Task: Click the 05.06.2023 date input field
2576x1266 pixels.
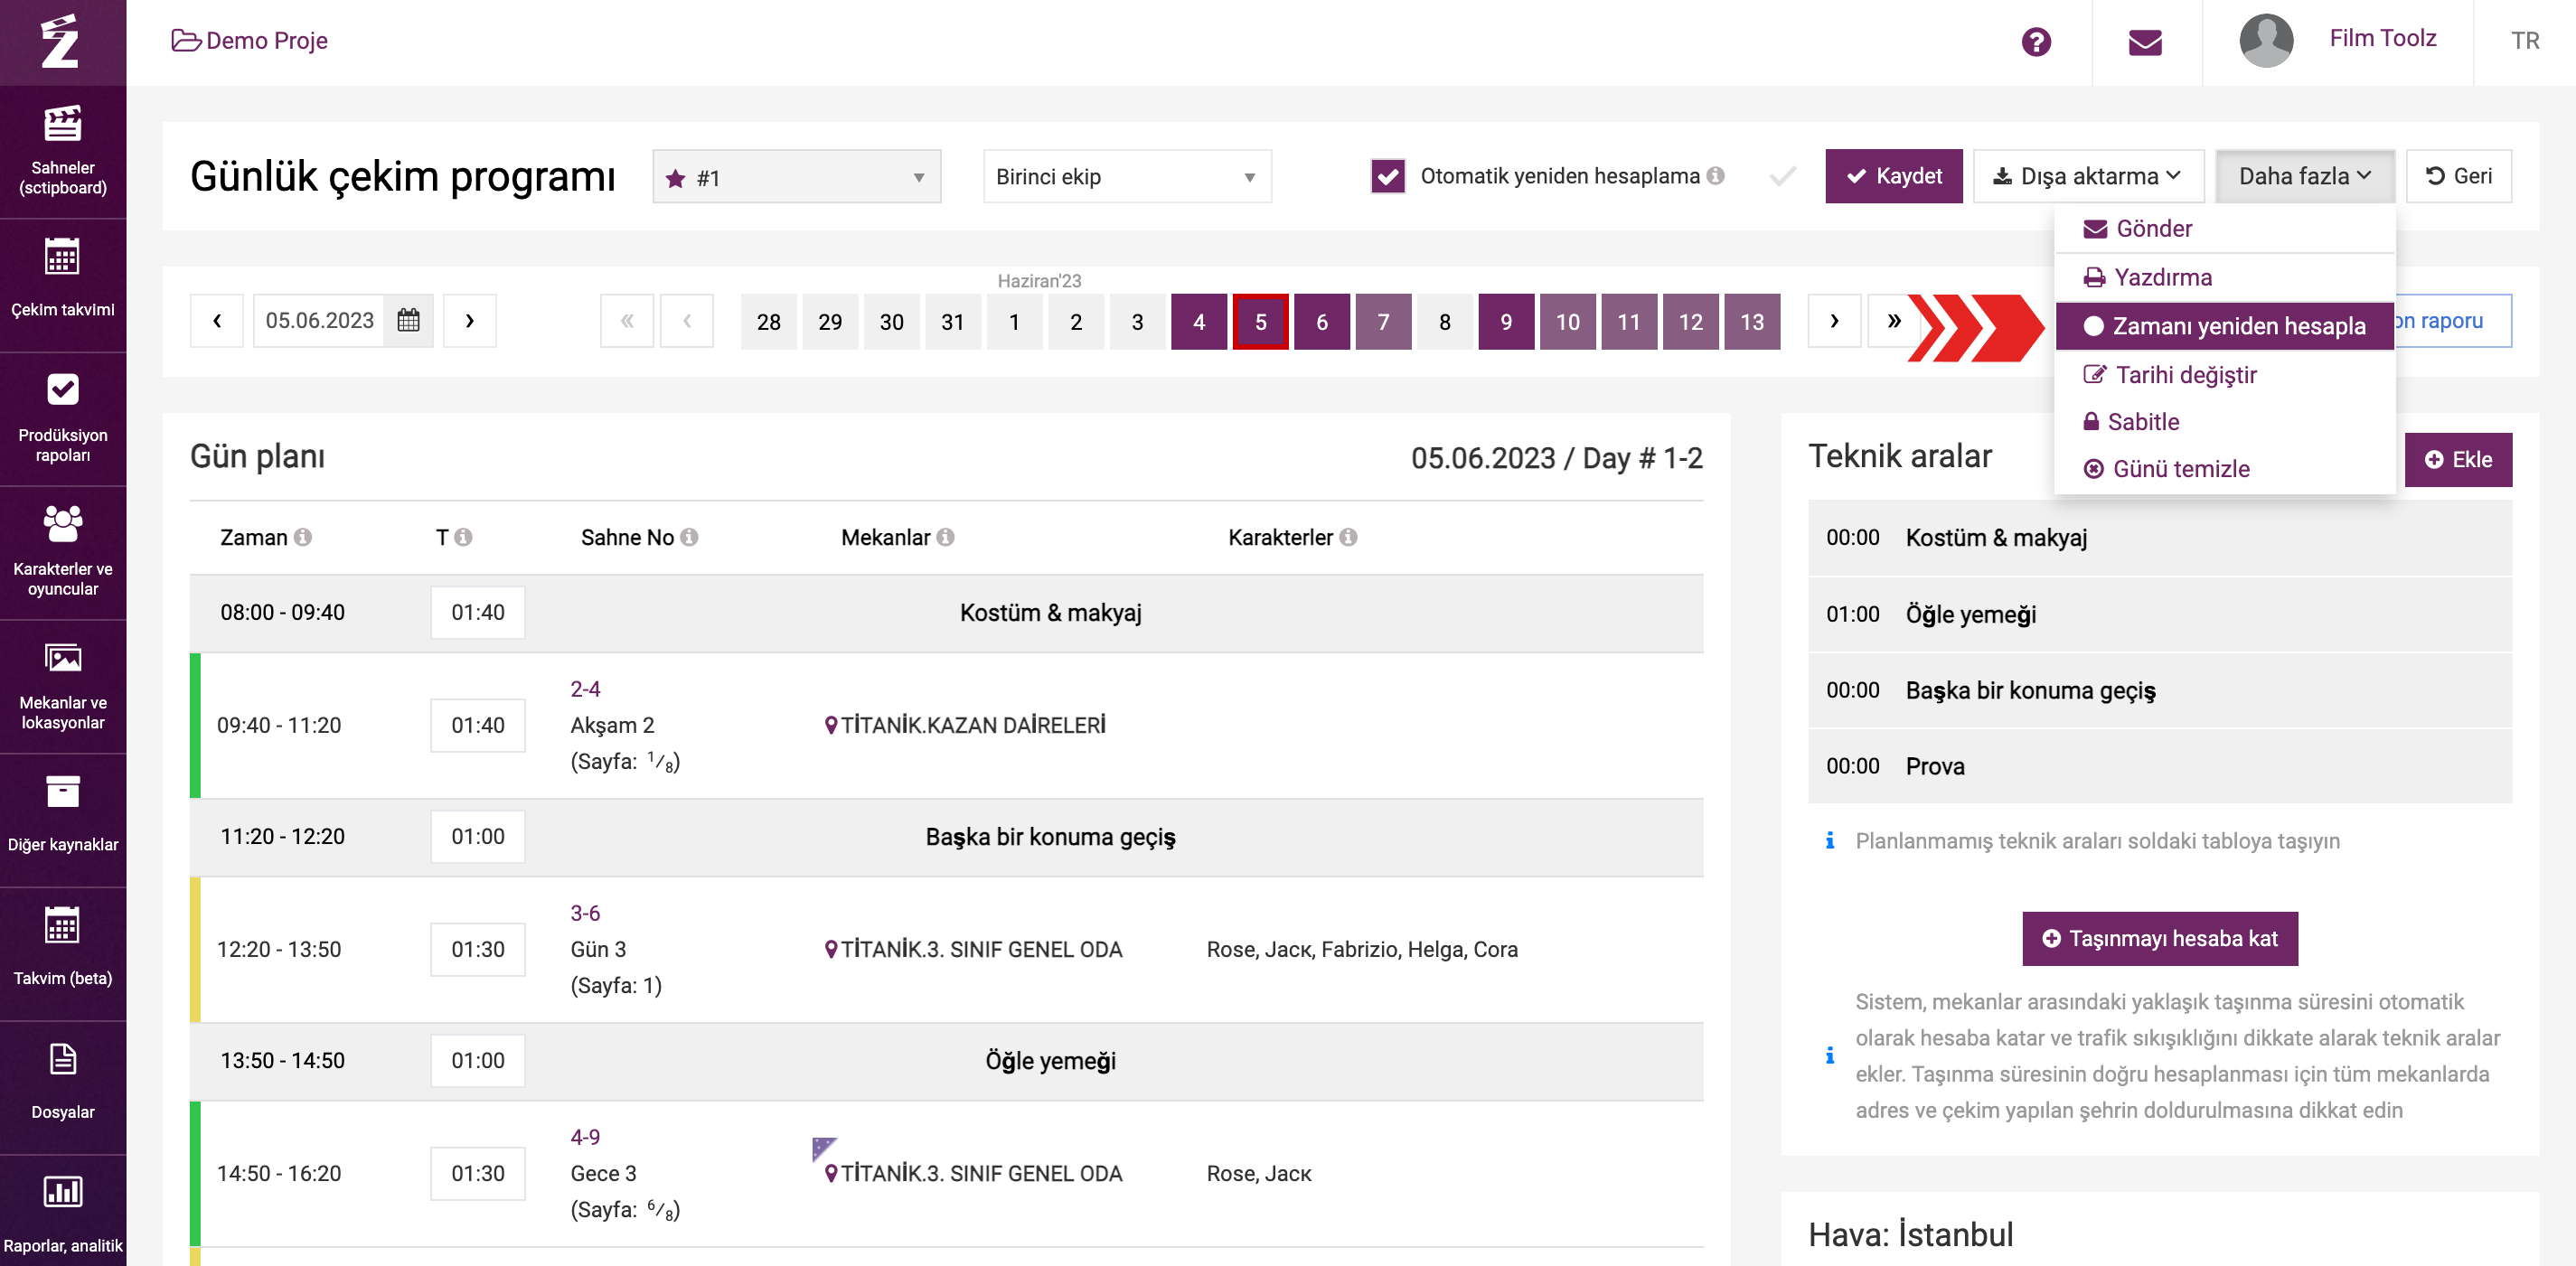Action: (x=319, y=320)
